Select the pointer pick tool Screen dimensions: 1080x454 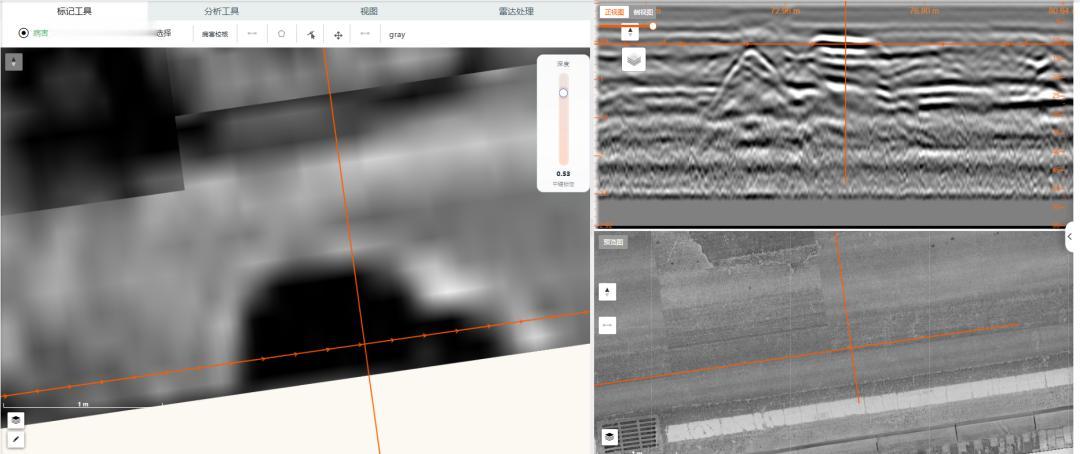311,34
